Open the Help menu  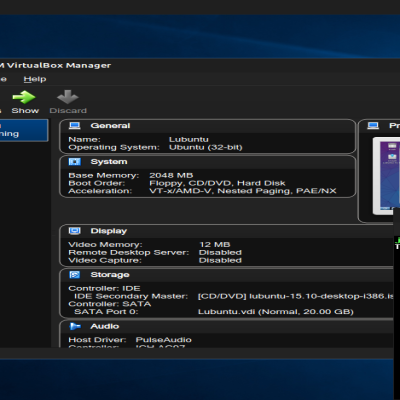[x=35, y=79]
